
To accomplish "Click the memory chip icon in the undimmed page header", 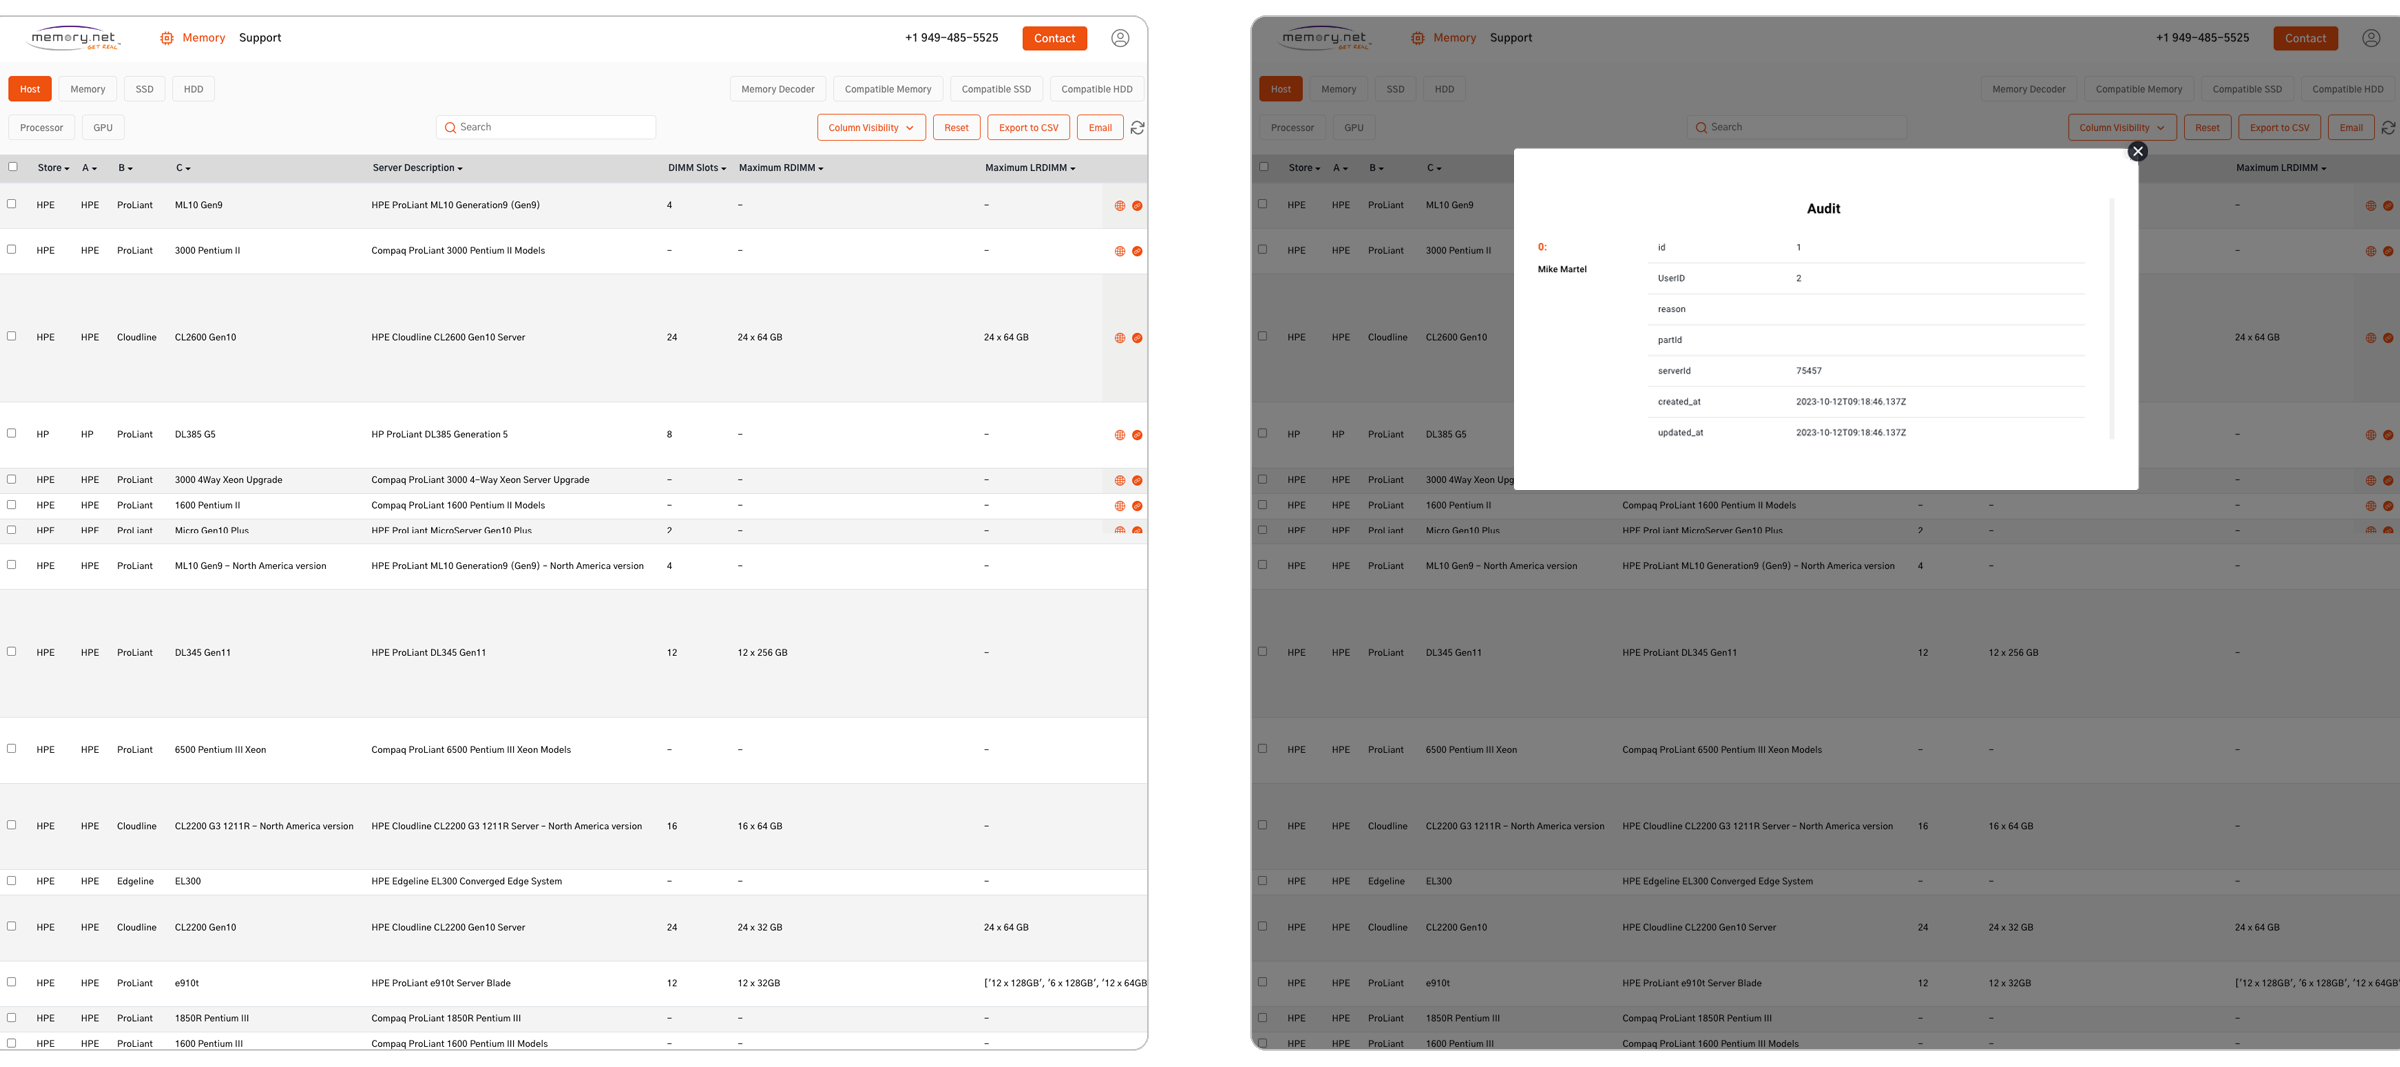I will [167, 38].
